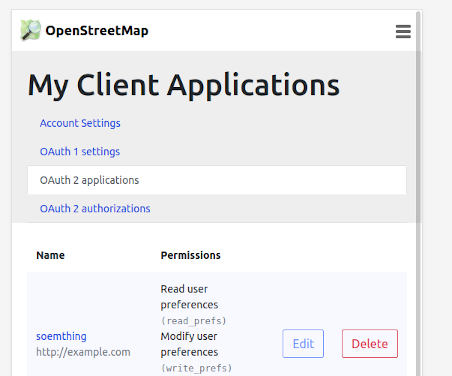Viewport: 452px width, 376px height.
Task: Click the Read user preferences text
Action: pos(189,297)
